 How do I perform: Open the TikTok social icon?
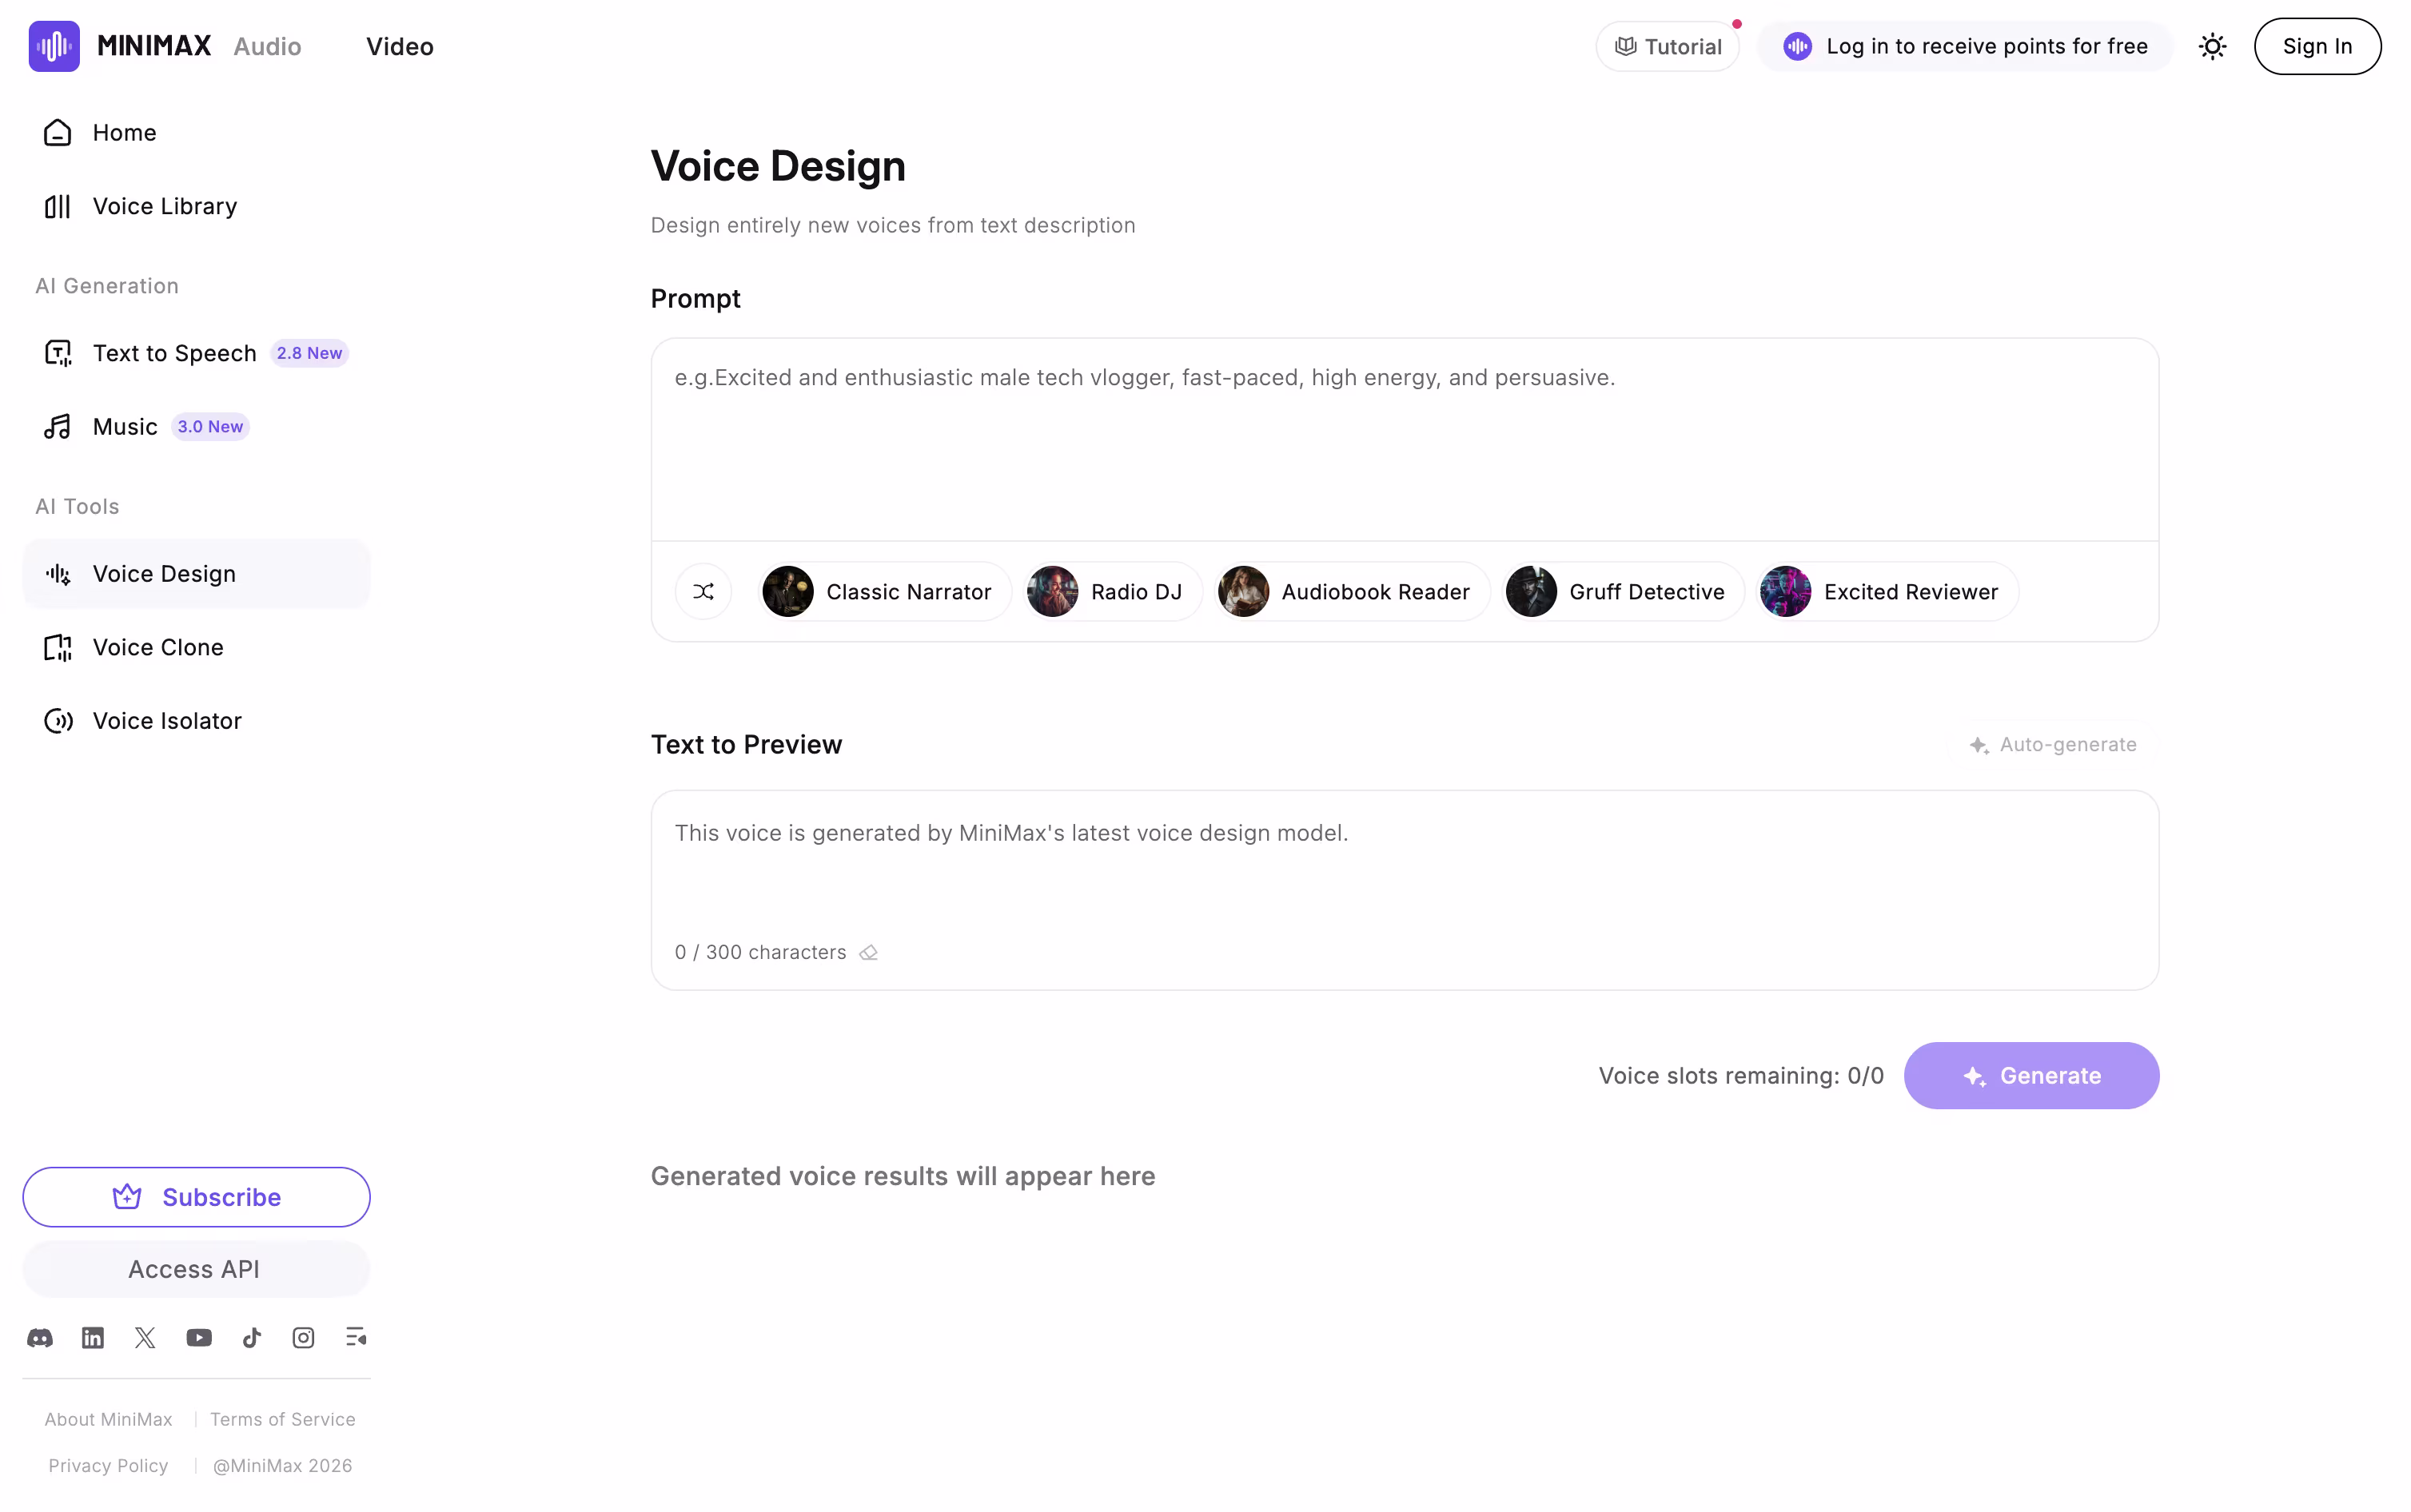click(x=252, y=1338)
